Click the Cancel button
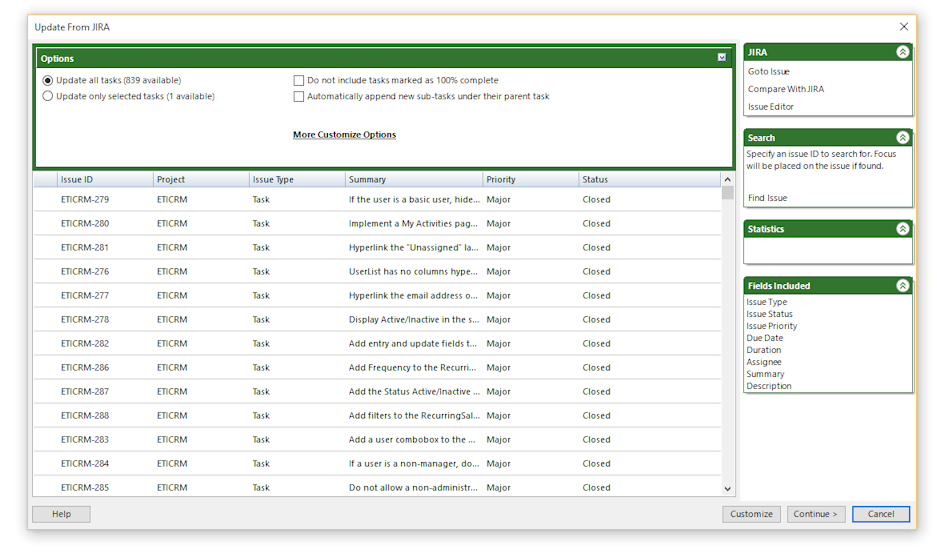Screen dimensions: 937x554 pyautogui.click(x=881, y=514)
